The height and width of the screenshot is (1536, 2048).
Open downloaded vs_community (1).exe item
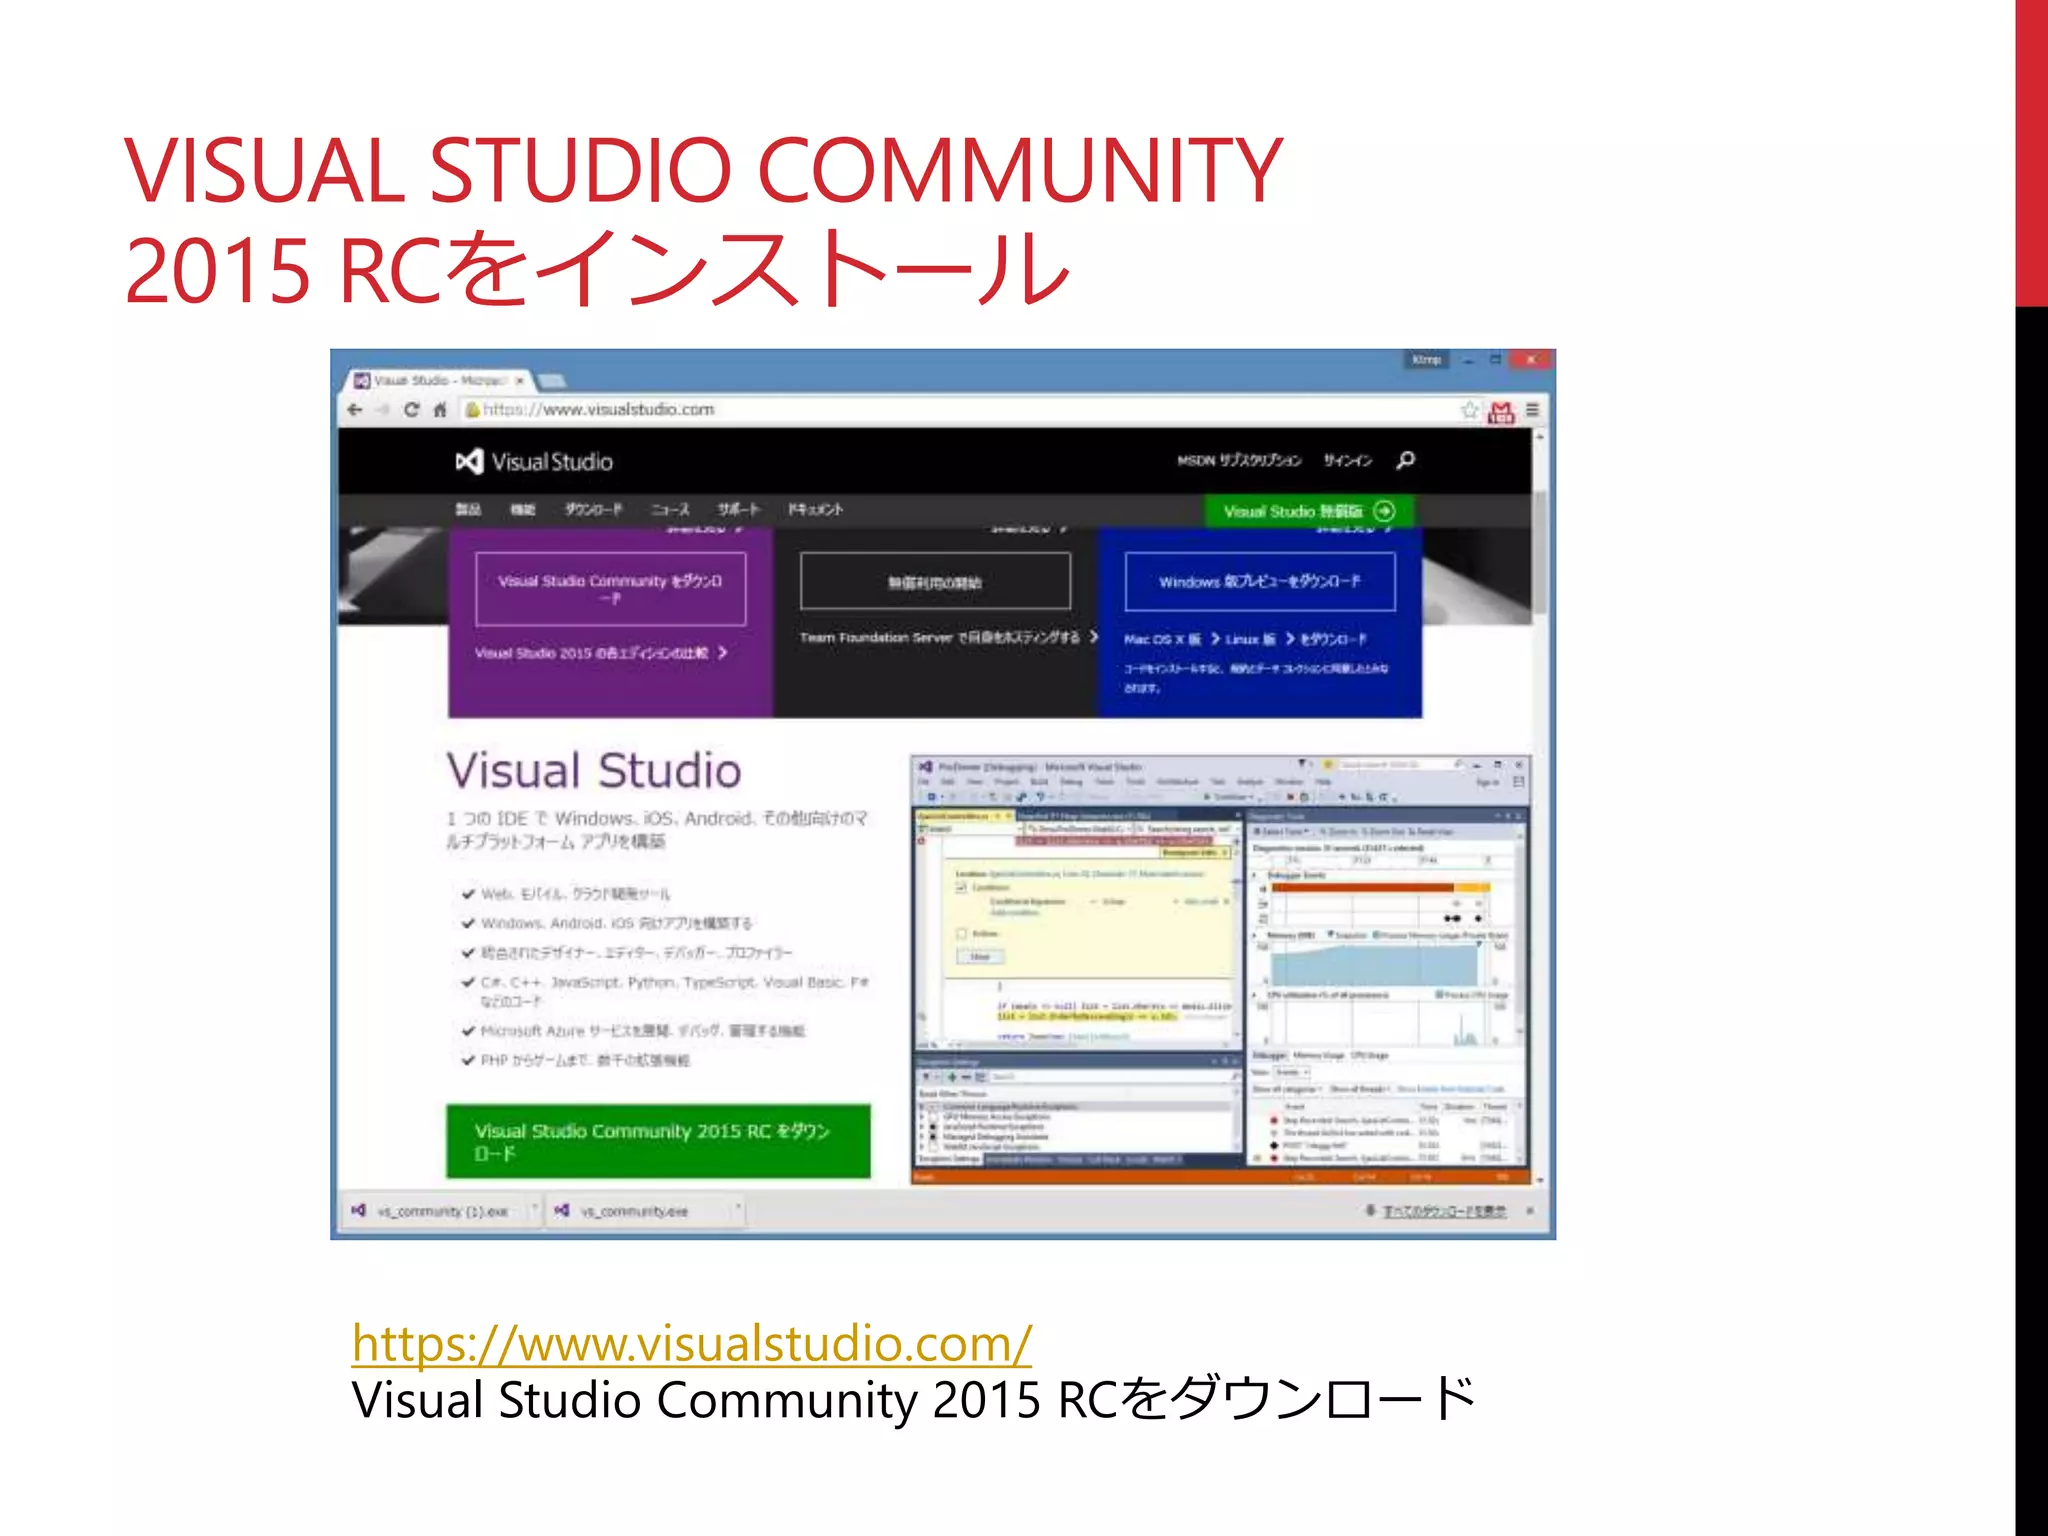point(434,1211)
